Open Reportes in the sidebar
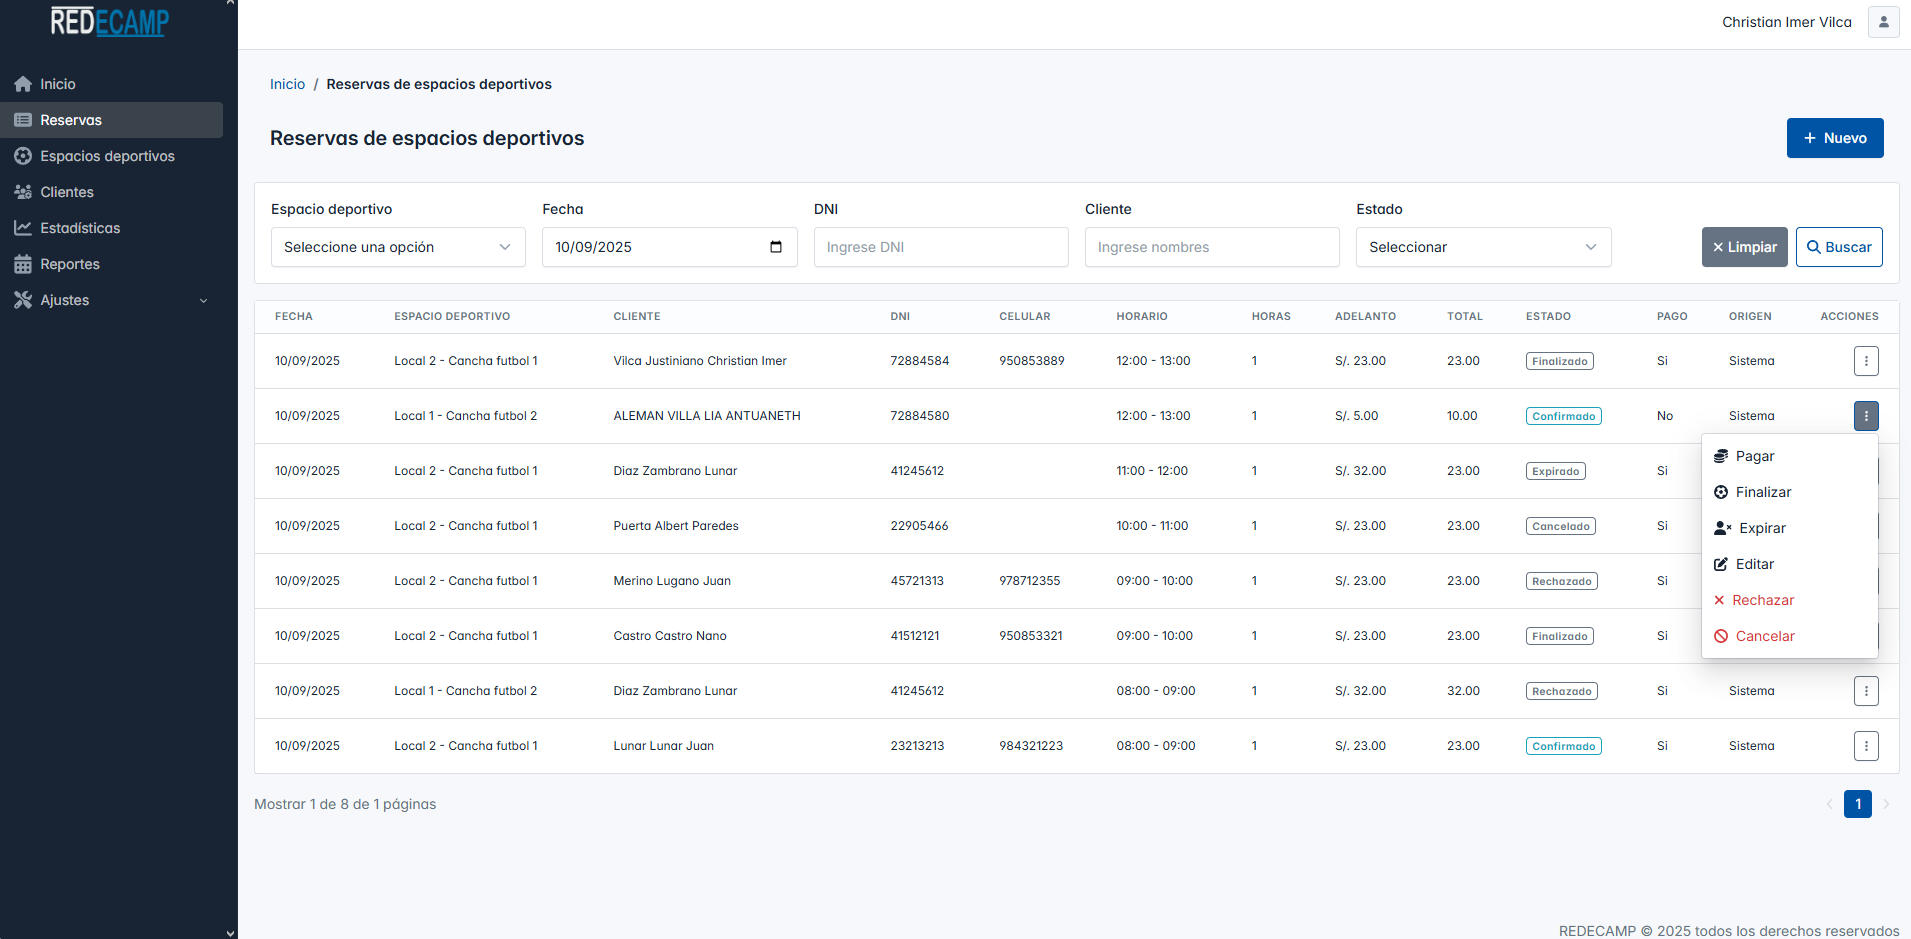This screenshot has width=1911, height=939. tap(70, 264)
